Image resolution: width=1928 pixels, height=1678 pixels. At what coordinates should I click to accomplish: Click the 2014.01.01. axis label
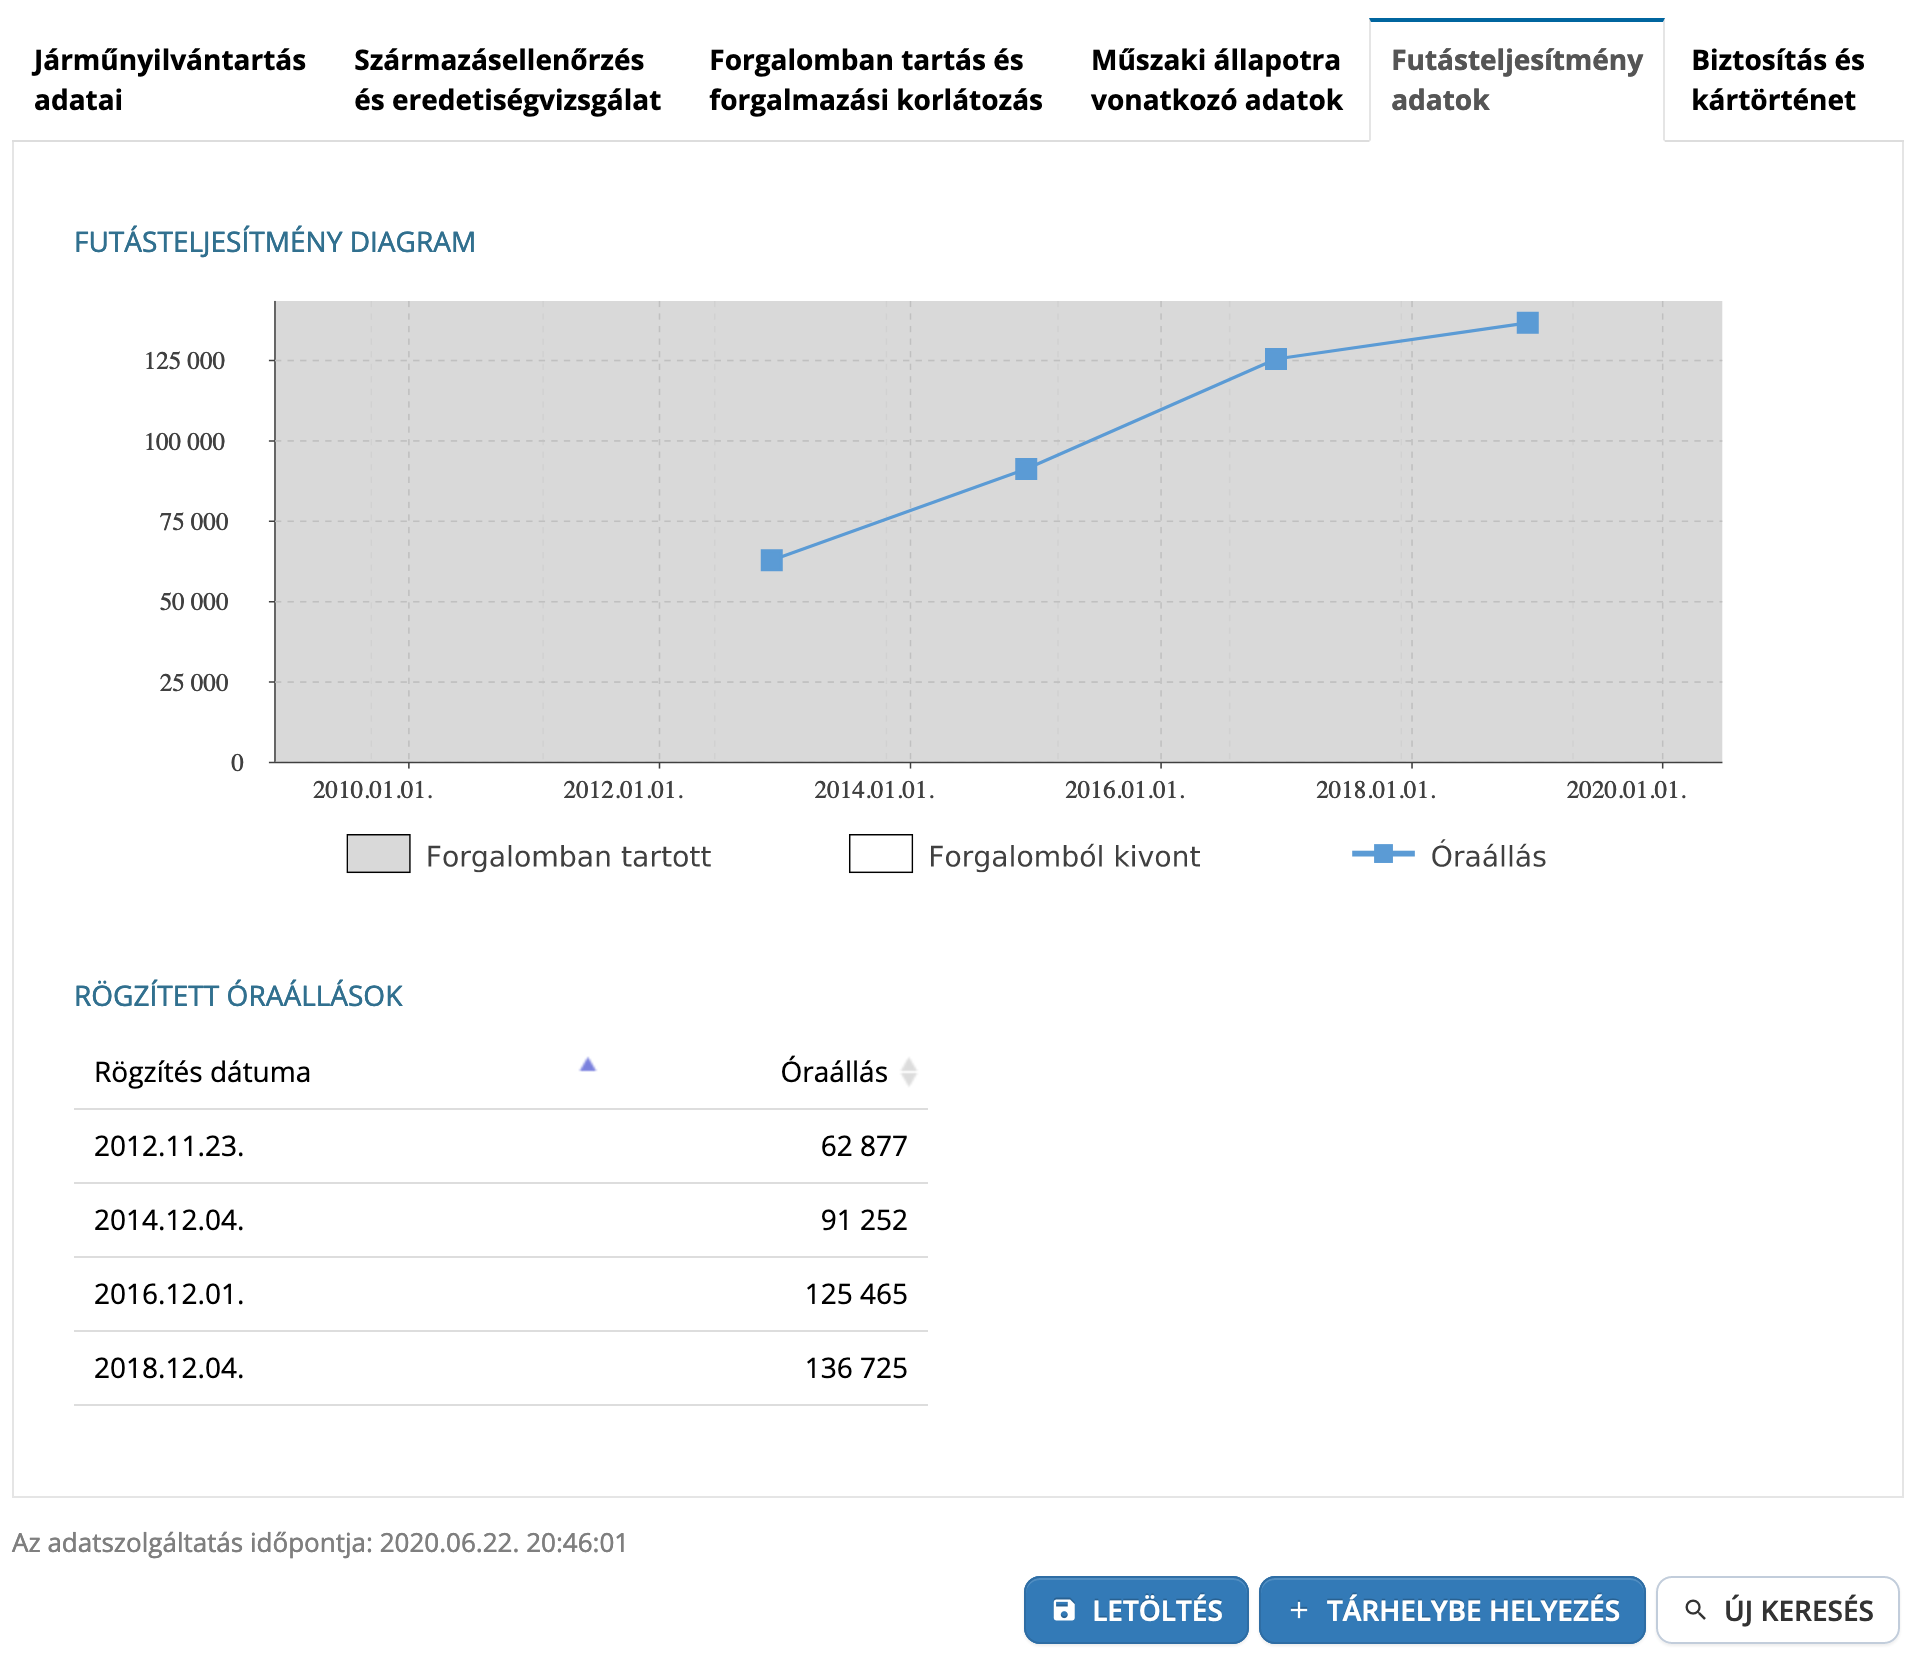874,790
